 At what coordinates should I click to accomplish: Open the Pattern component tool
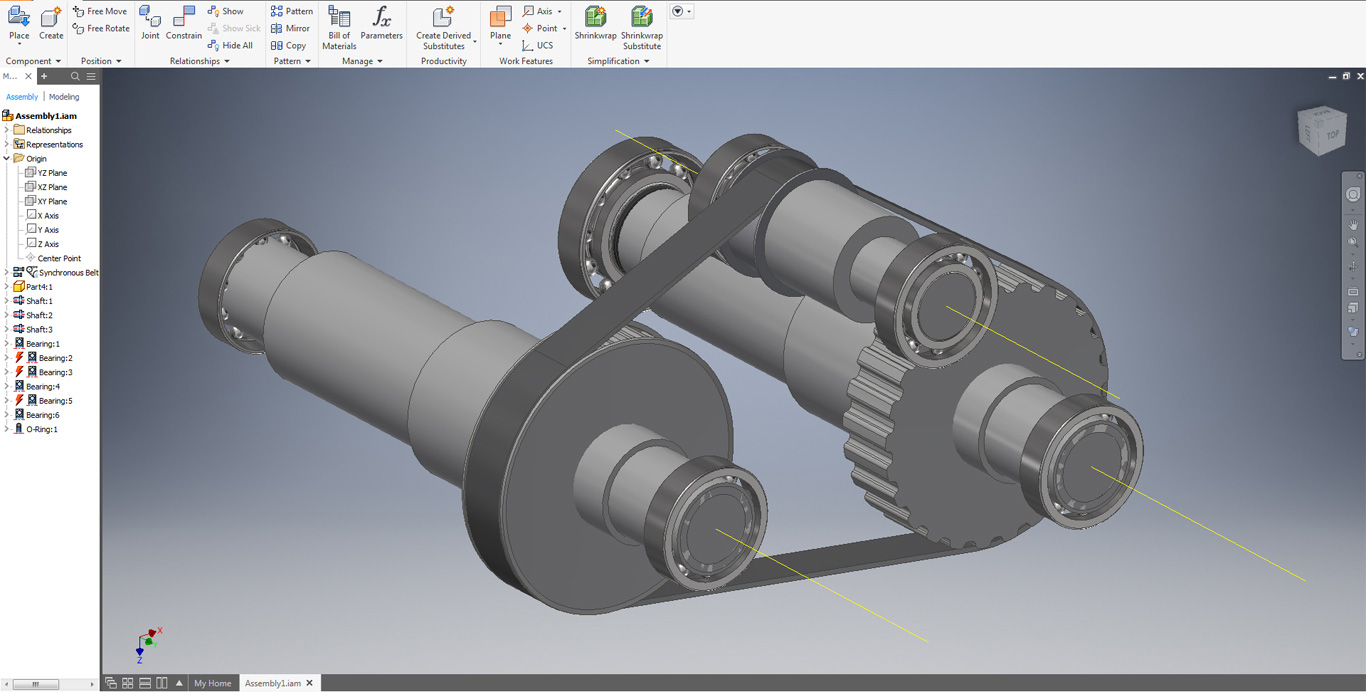(292, 11)
